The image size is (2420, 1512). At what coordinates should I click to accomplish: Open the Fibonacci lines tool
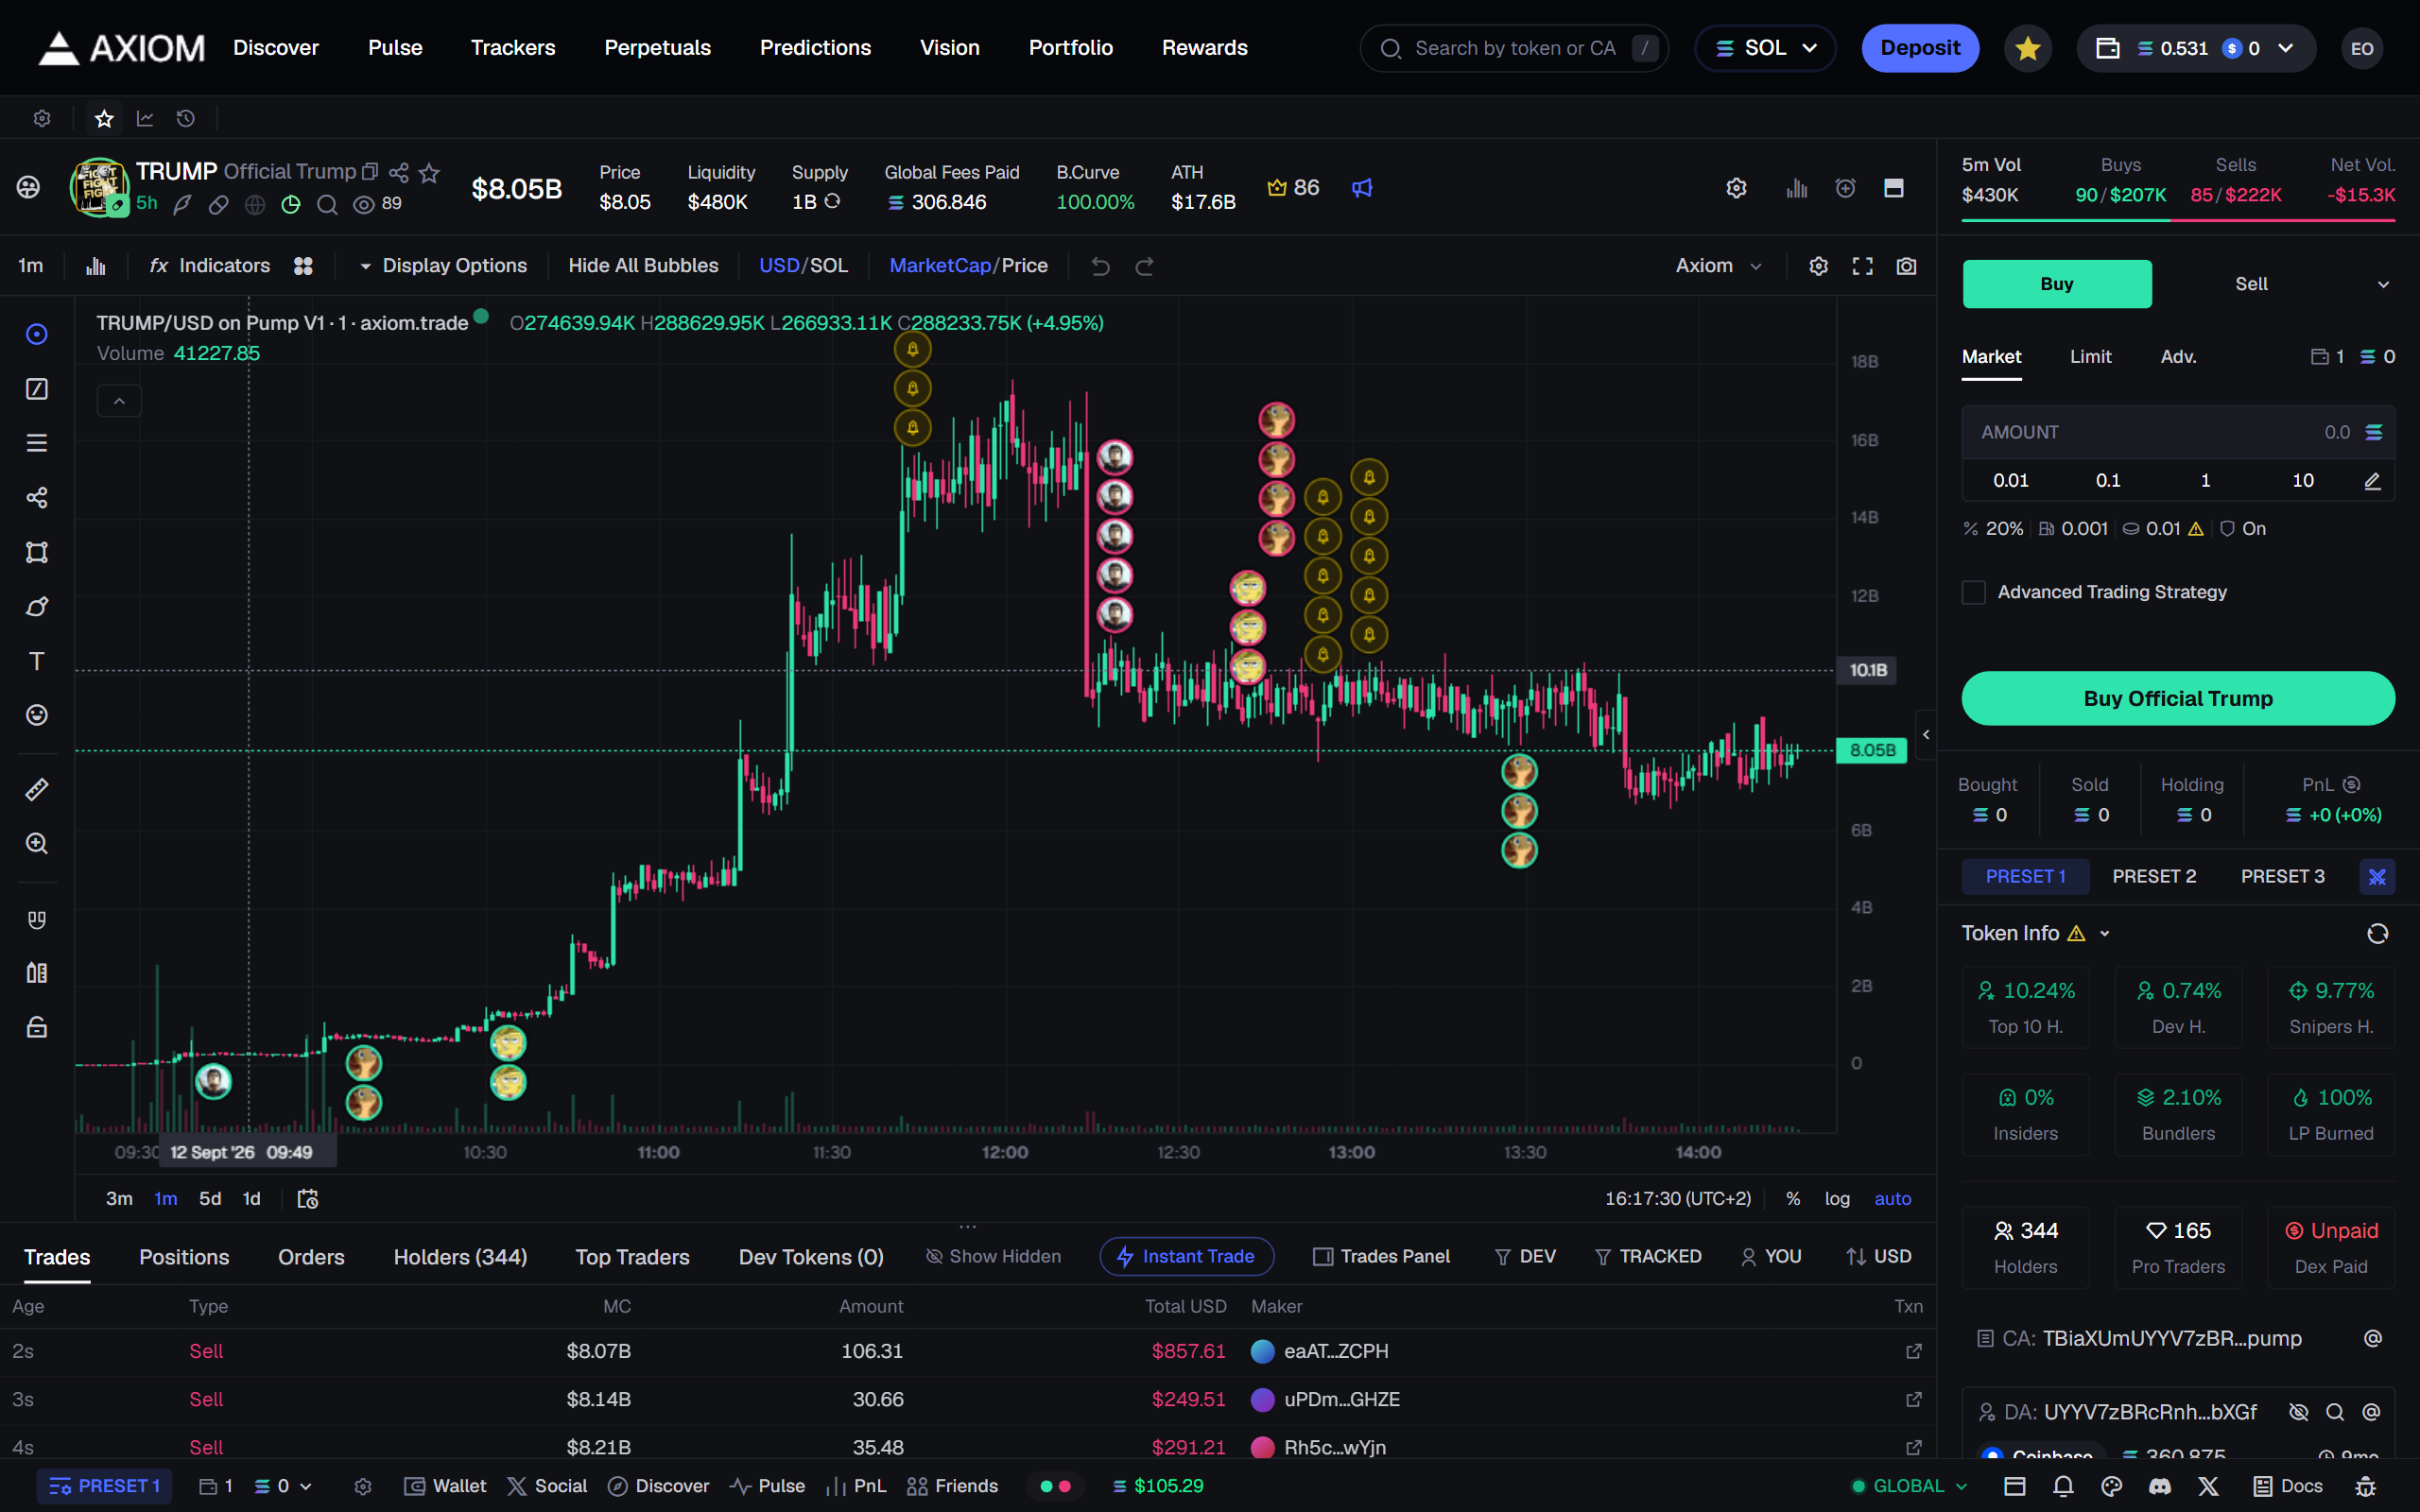37,443
